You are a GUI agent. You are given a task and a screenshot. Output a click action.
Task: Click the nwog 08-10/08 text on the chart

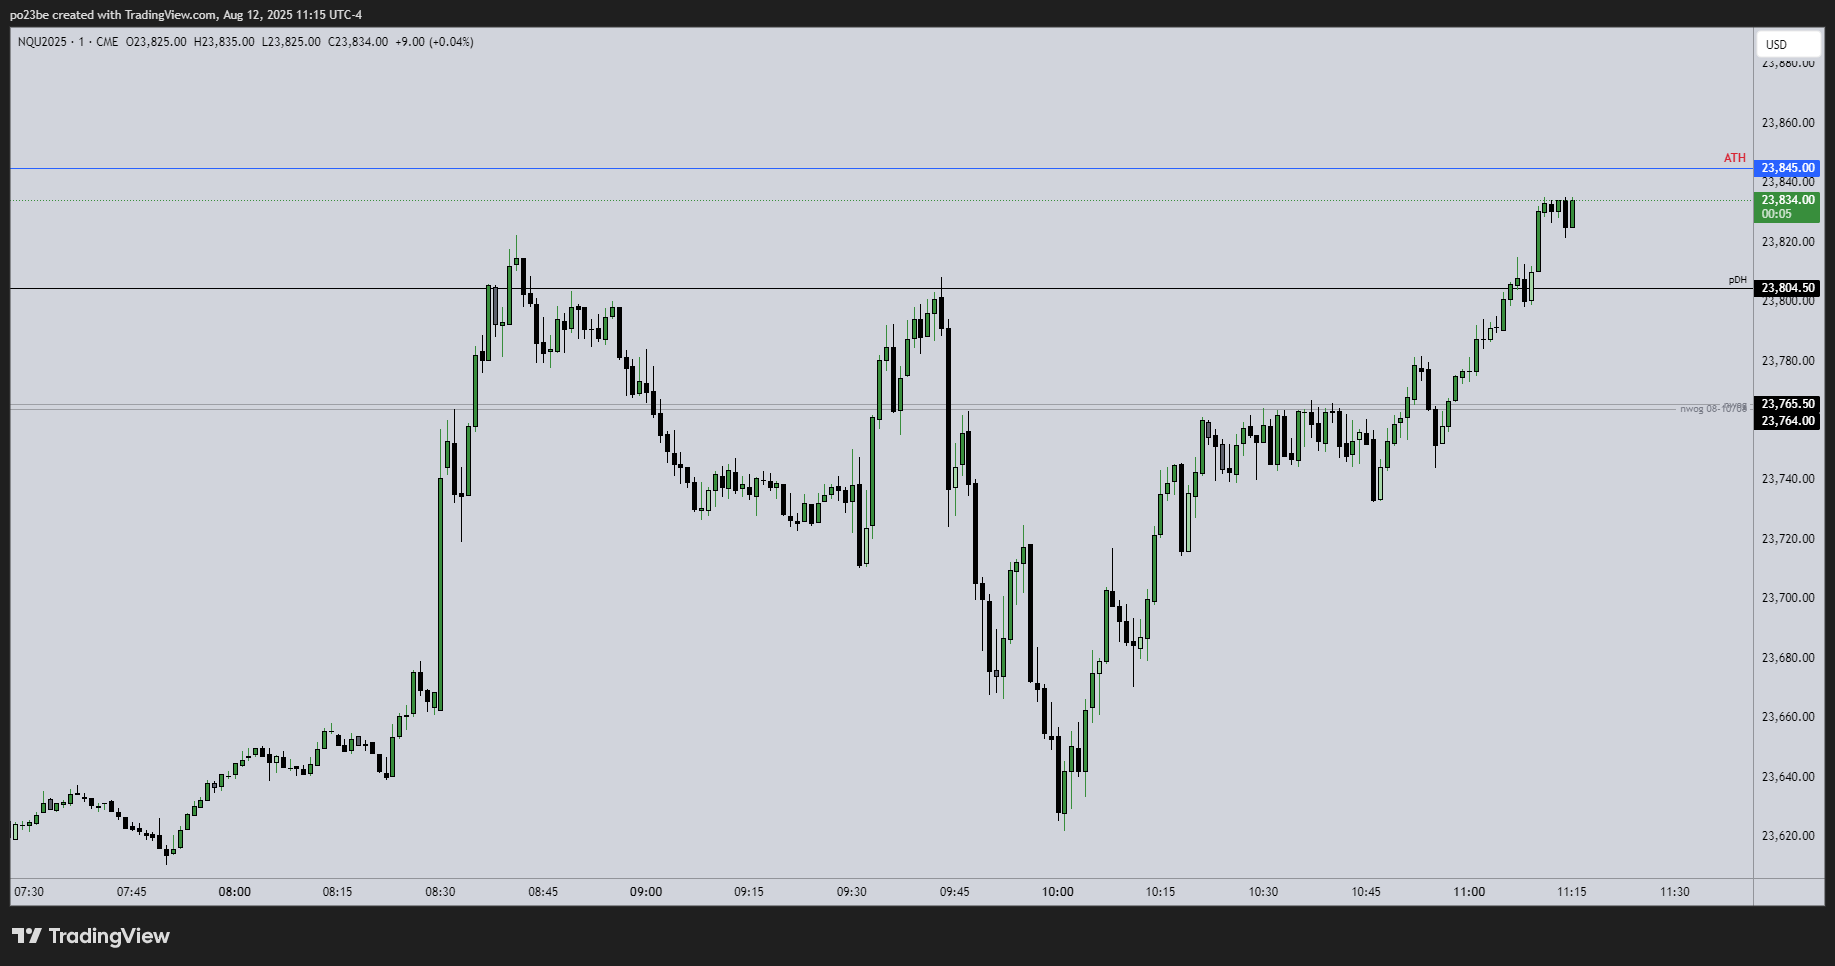coord(1711,408)
